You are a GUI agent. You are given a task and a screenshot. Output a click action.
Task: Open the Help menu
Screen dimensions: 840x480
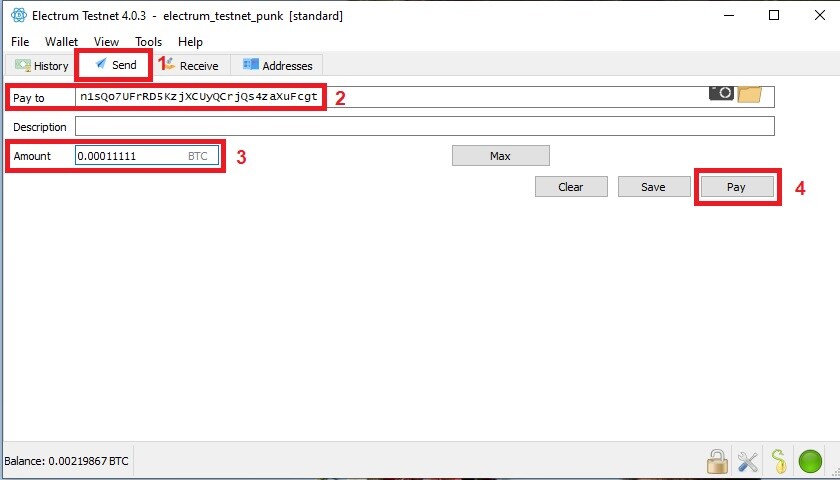[190, 42]
